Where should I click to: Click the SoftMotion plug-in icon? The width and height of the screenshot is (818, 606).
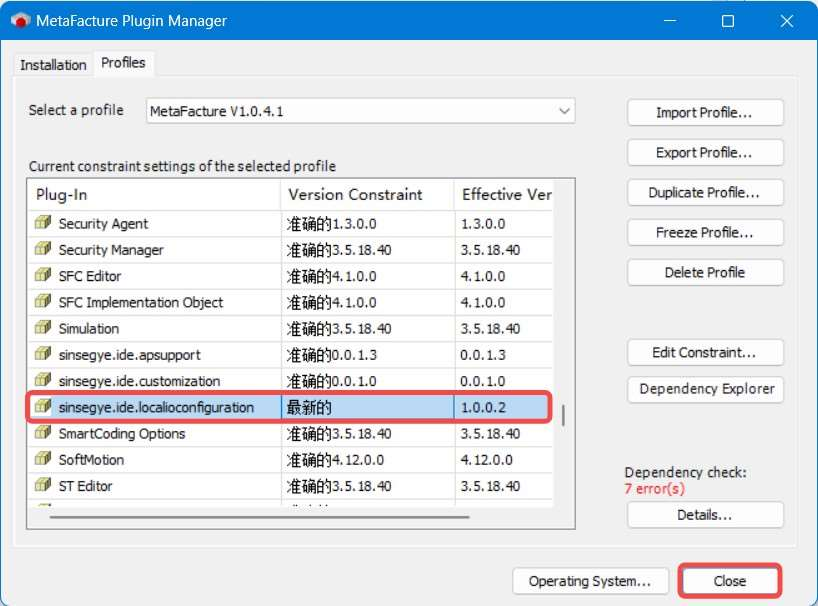(x=43, y=460)
